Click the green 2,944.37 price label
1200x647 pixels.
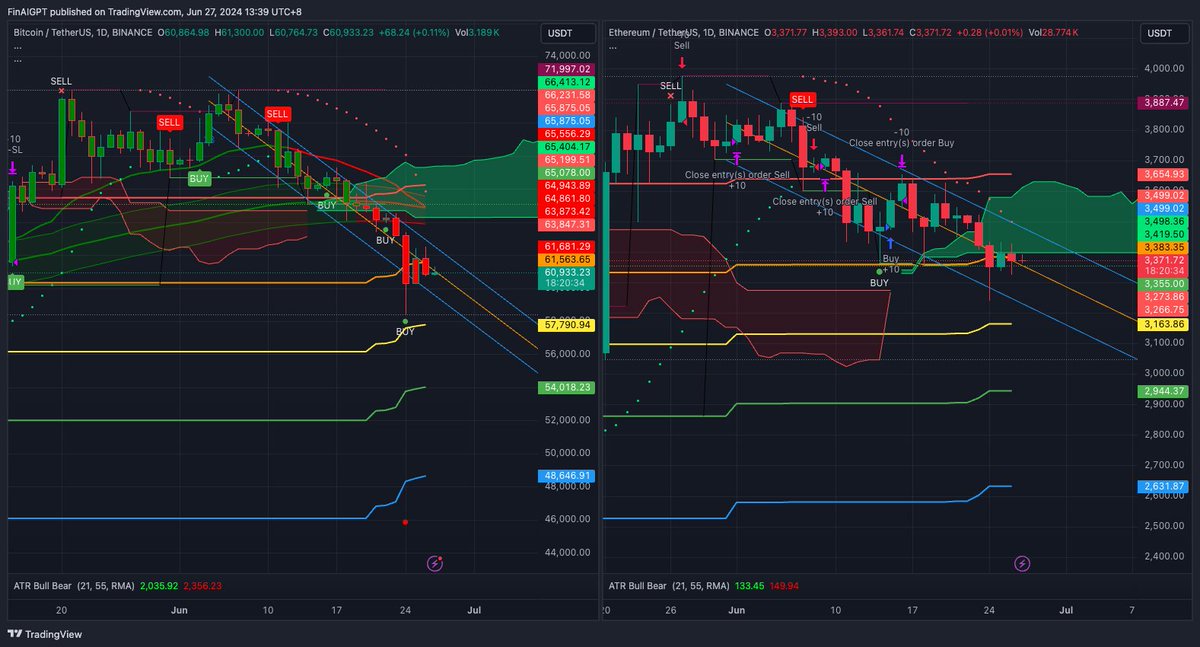1161,391
